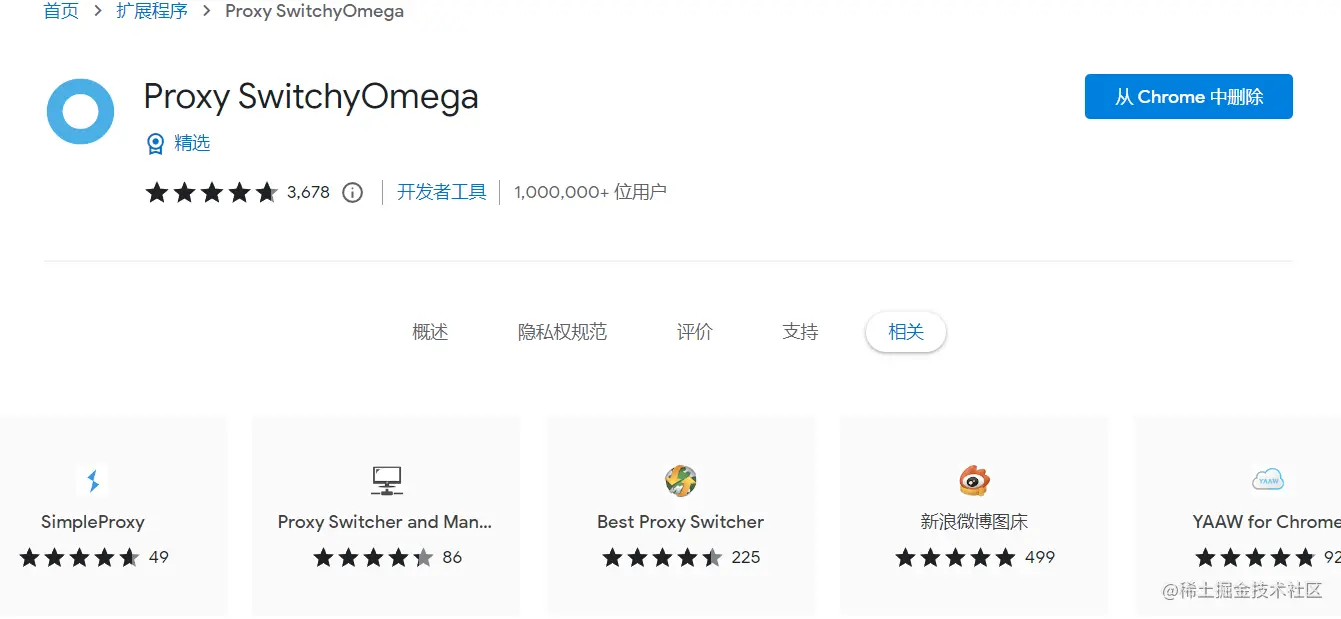The image size is (1341, 619).
Task: Open the 支持 tab
Action: click(799, 332)
